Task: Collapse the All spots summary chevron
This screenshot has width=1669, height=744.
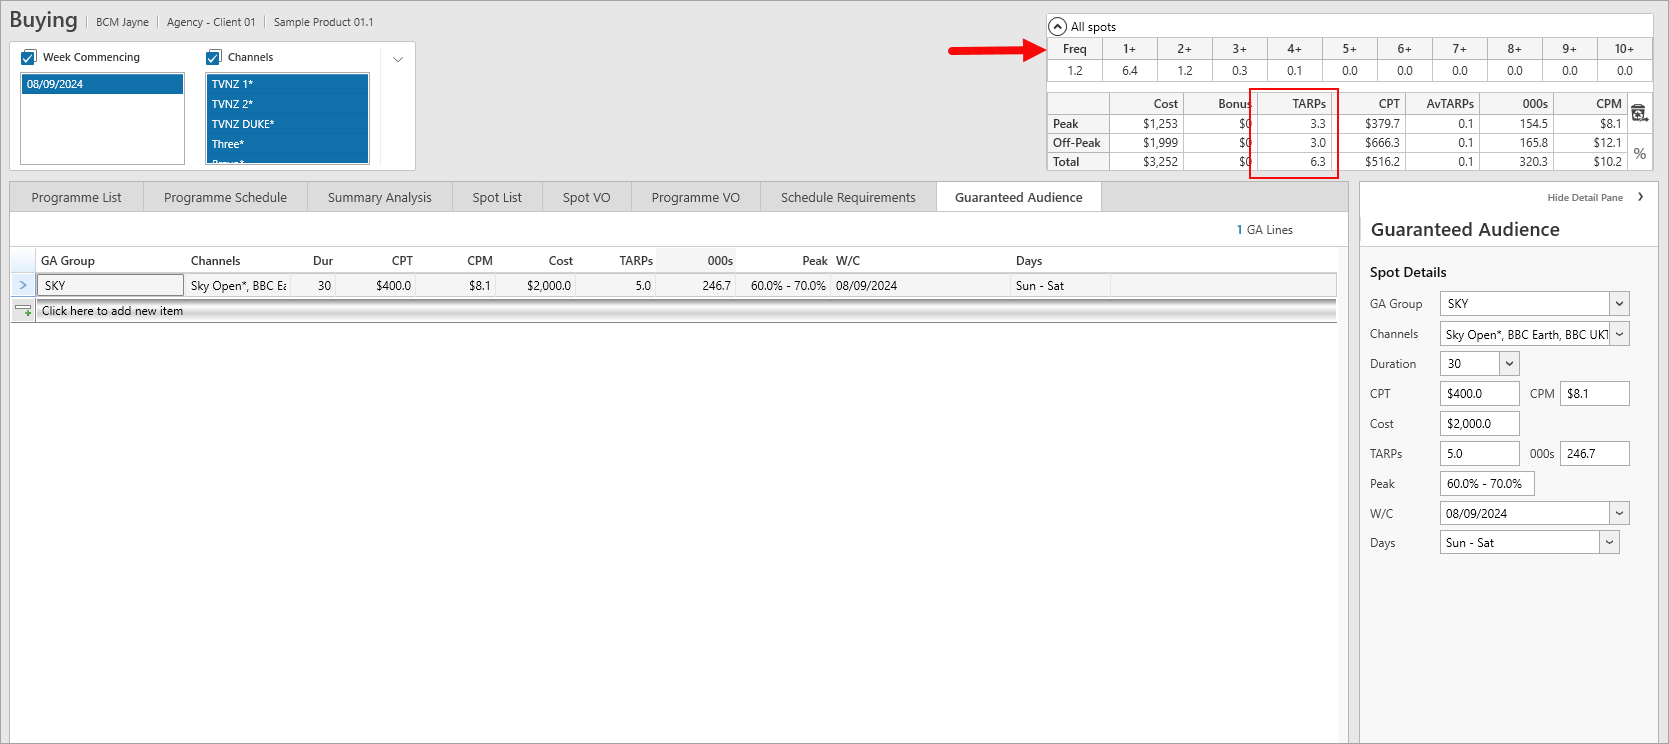Action: 1058,27
